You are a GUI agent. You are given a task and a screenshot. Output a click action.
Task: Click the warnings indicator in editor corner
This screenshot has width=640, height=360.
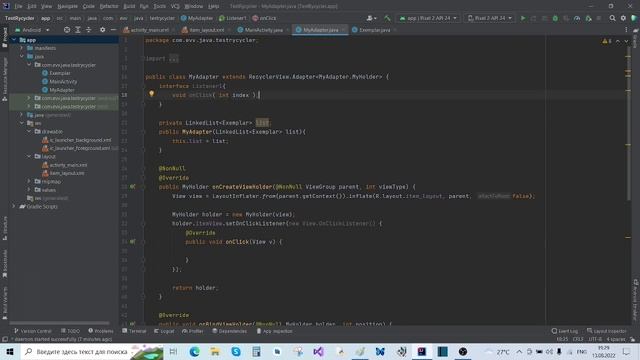(x=607, y=41)
